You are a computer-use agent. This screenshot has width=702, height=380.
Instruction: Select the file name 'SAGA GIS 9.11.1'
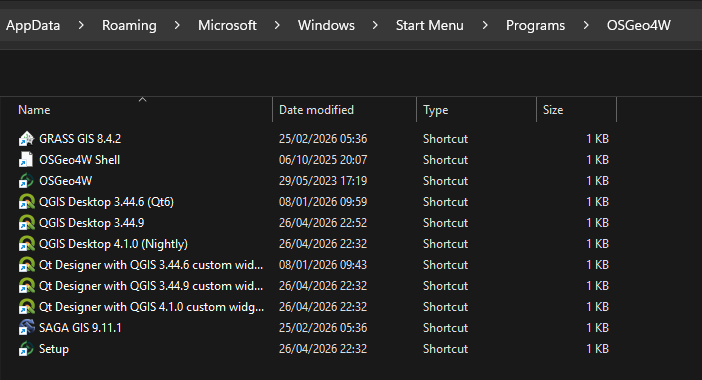[80, 328]
